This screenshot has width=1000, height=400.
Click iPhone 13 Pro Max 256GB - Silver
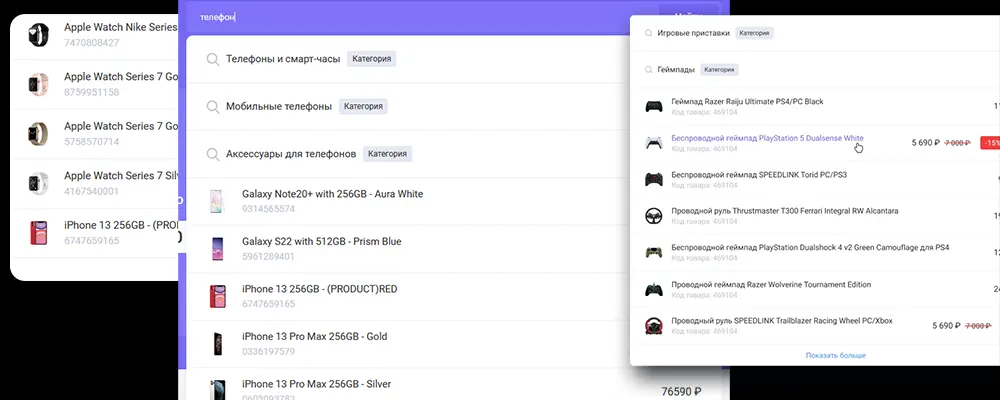pyautogui.click(x=316, y=384)
